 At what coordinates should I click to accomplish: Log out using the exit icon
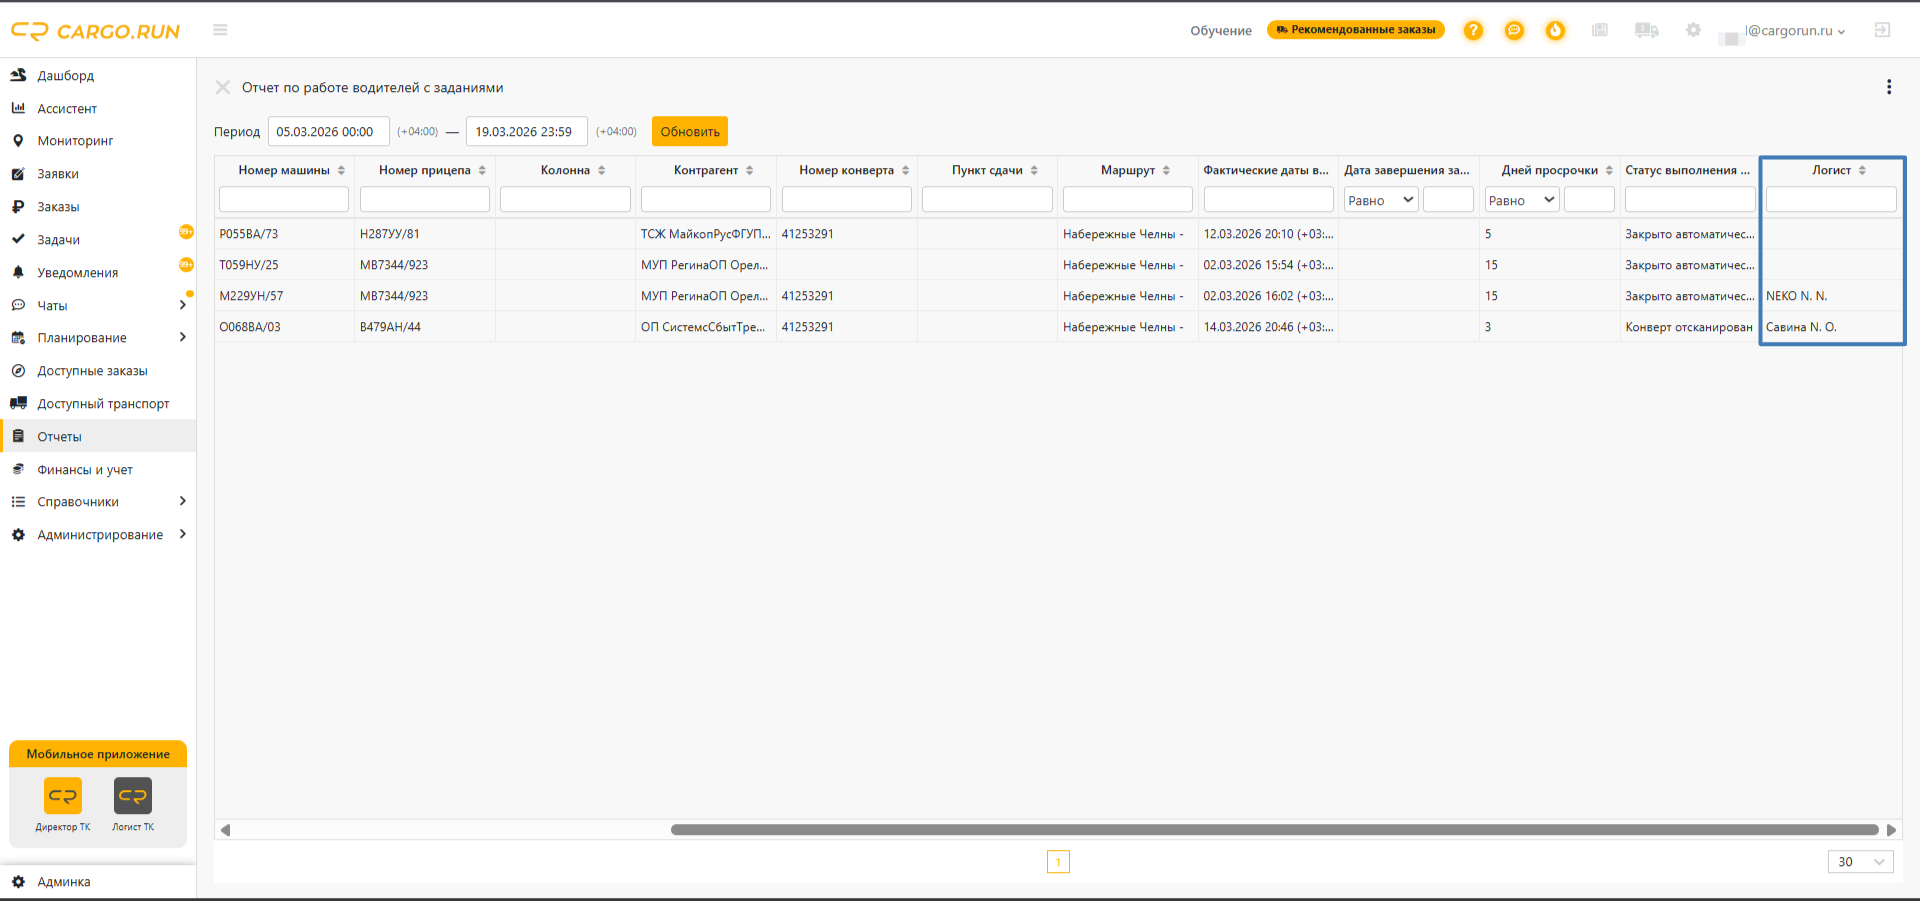1882,30
